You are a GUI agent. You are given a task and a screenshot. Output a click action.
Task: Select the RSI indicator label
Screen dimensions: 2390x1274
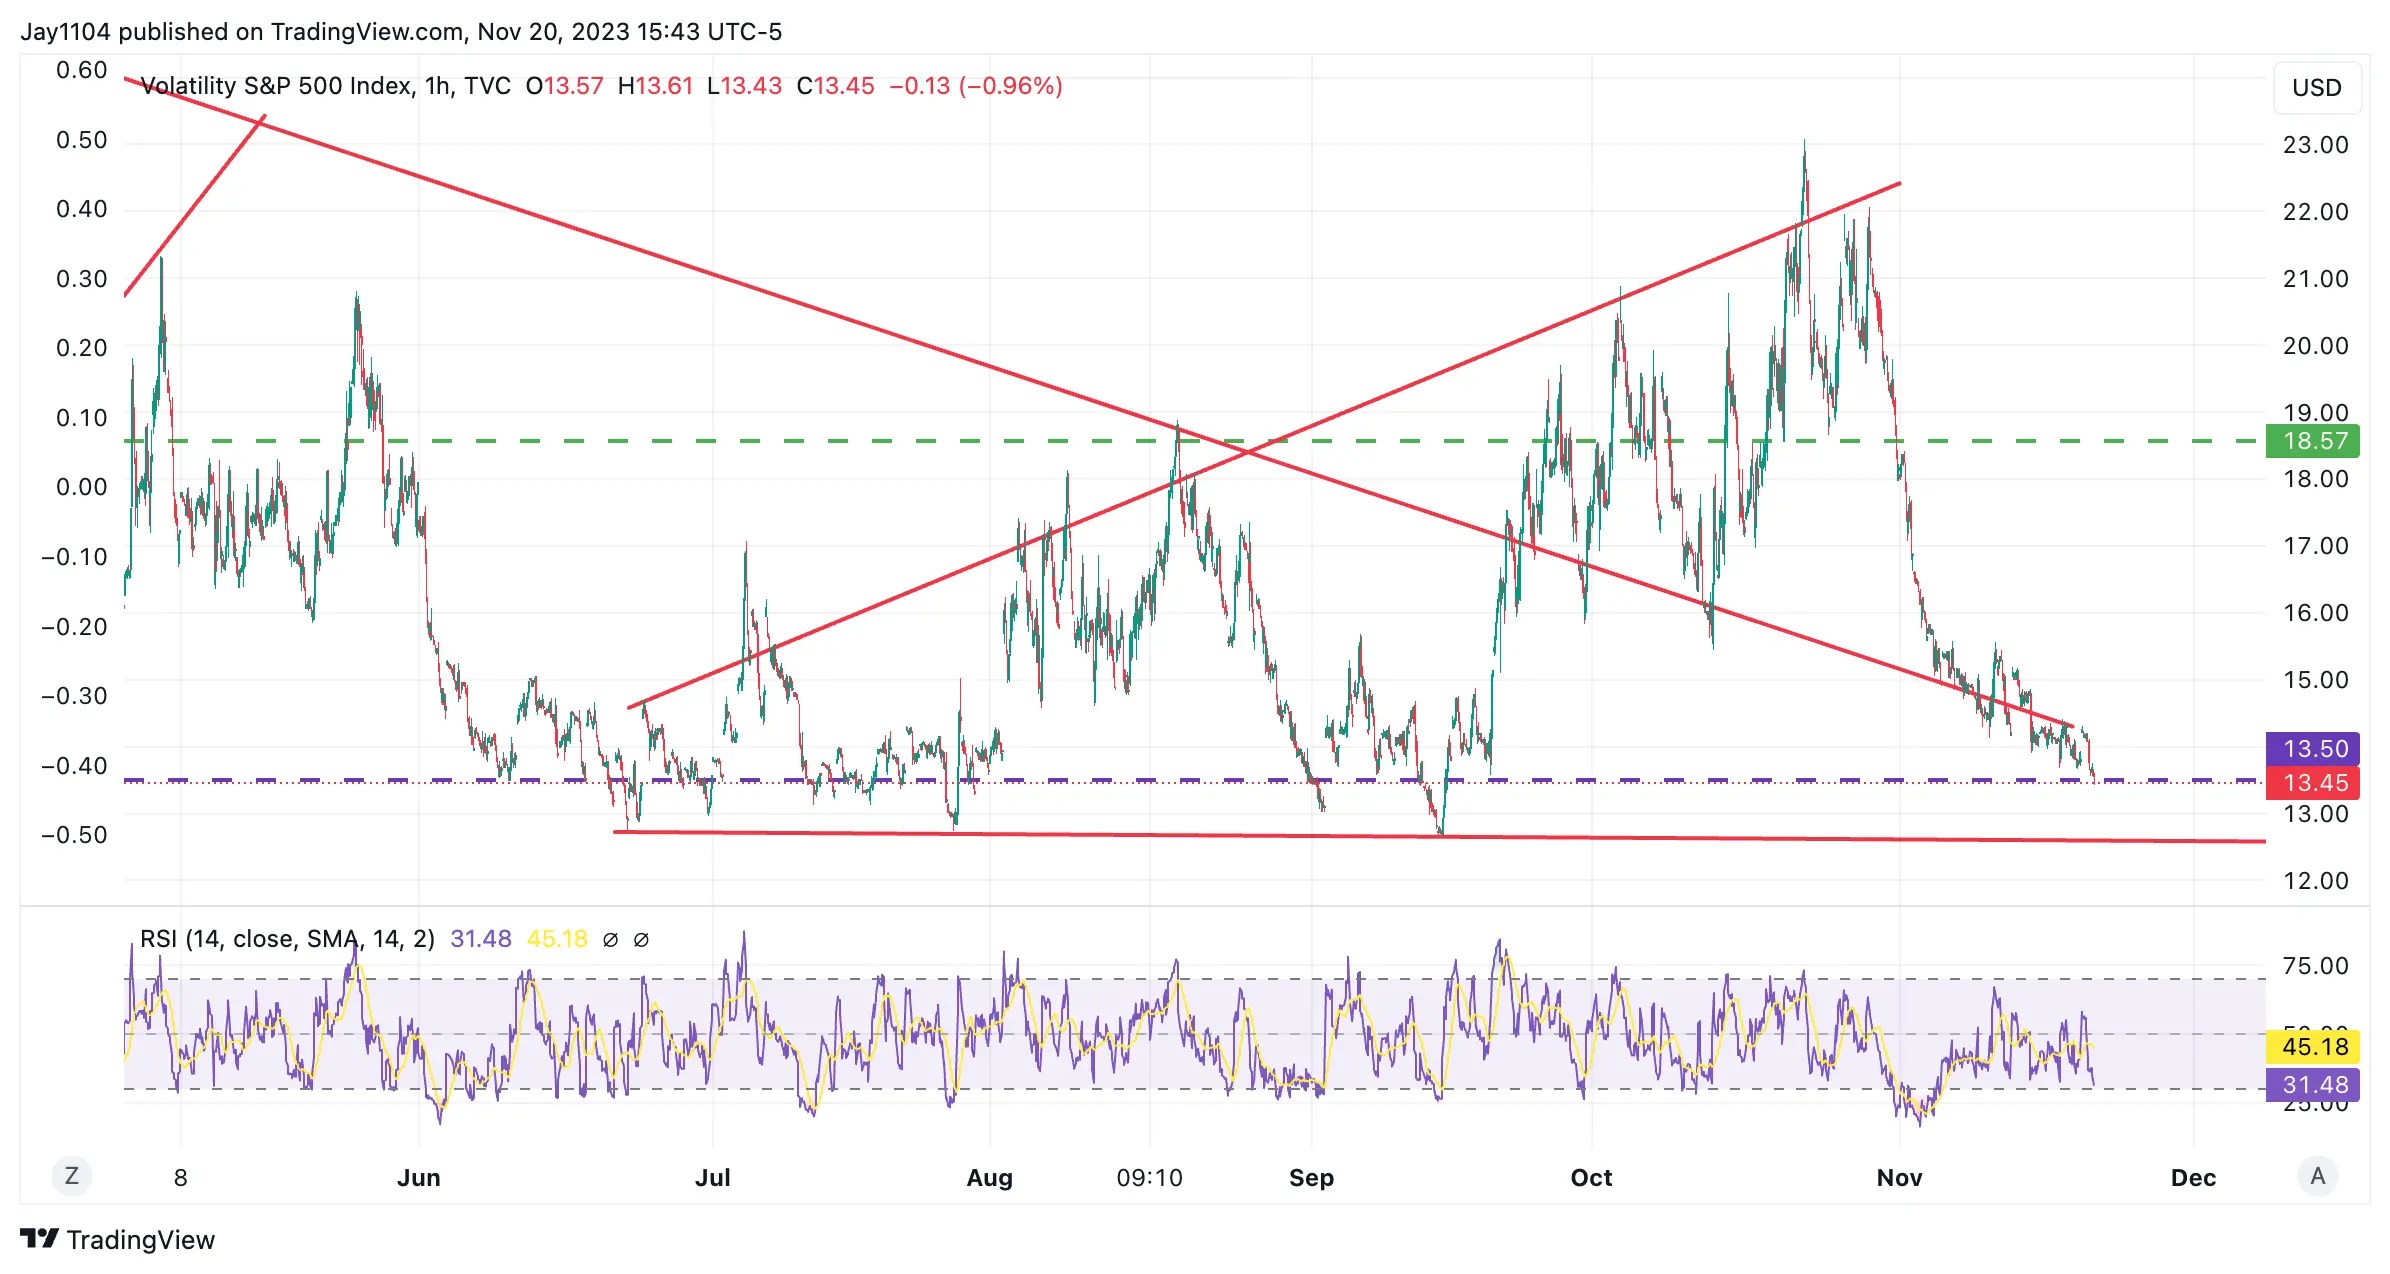pos(287,939)
